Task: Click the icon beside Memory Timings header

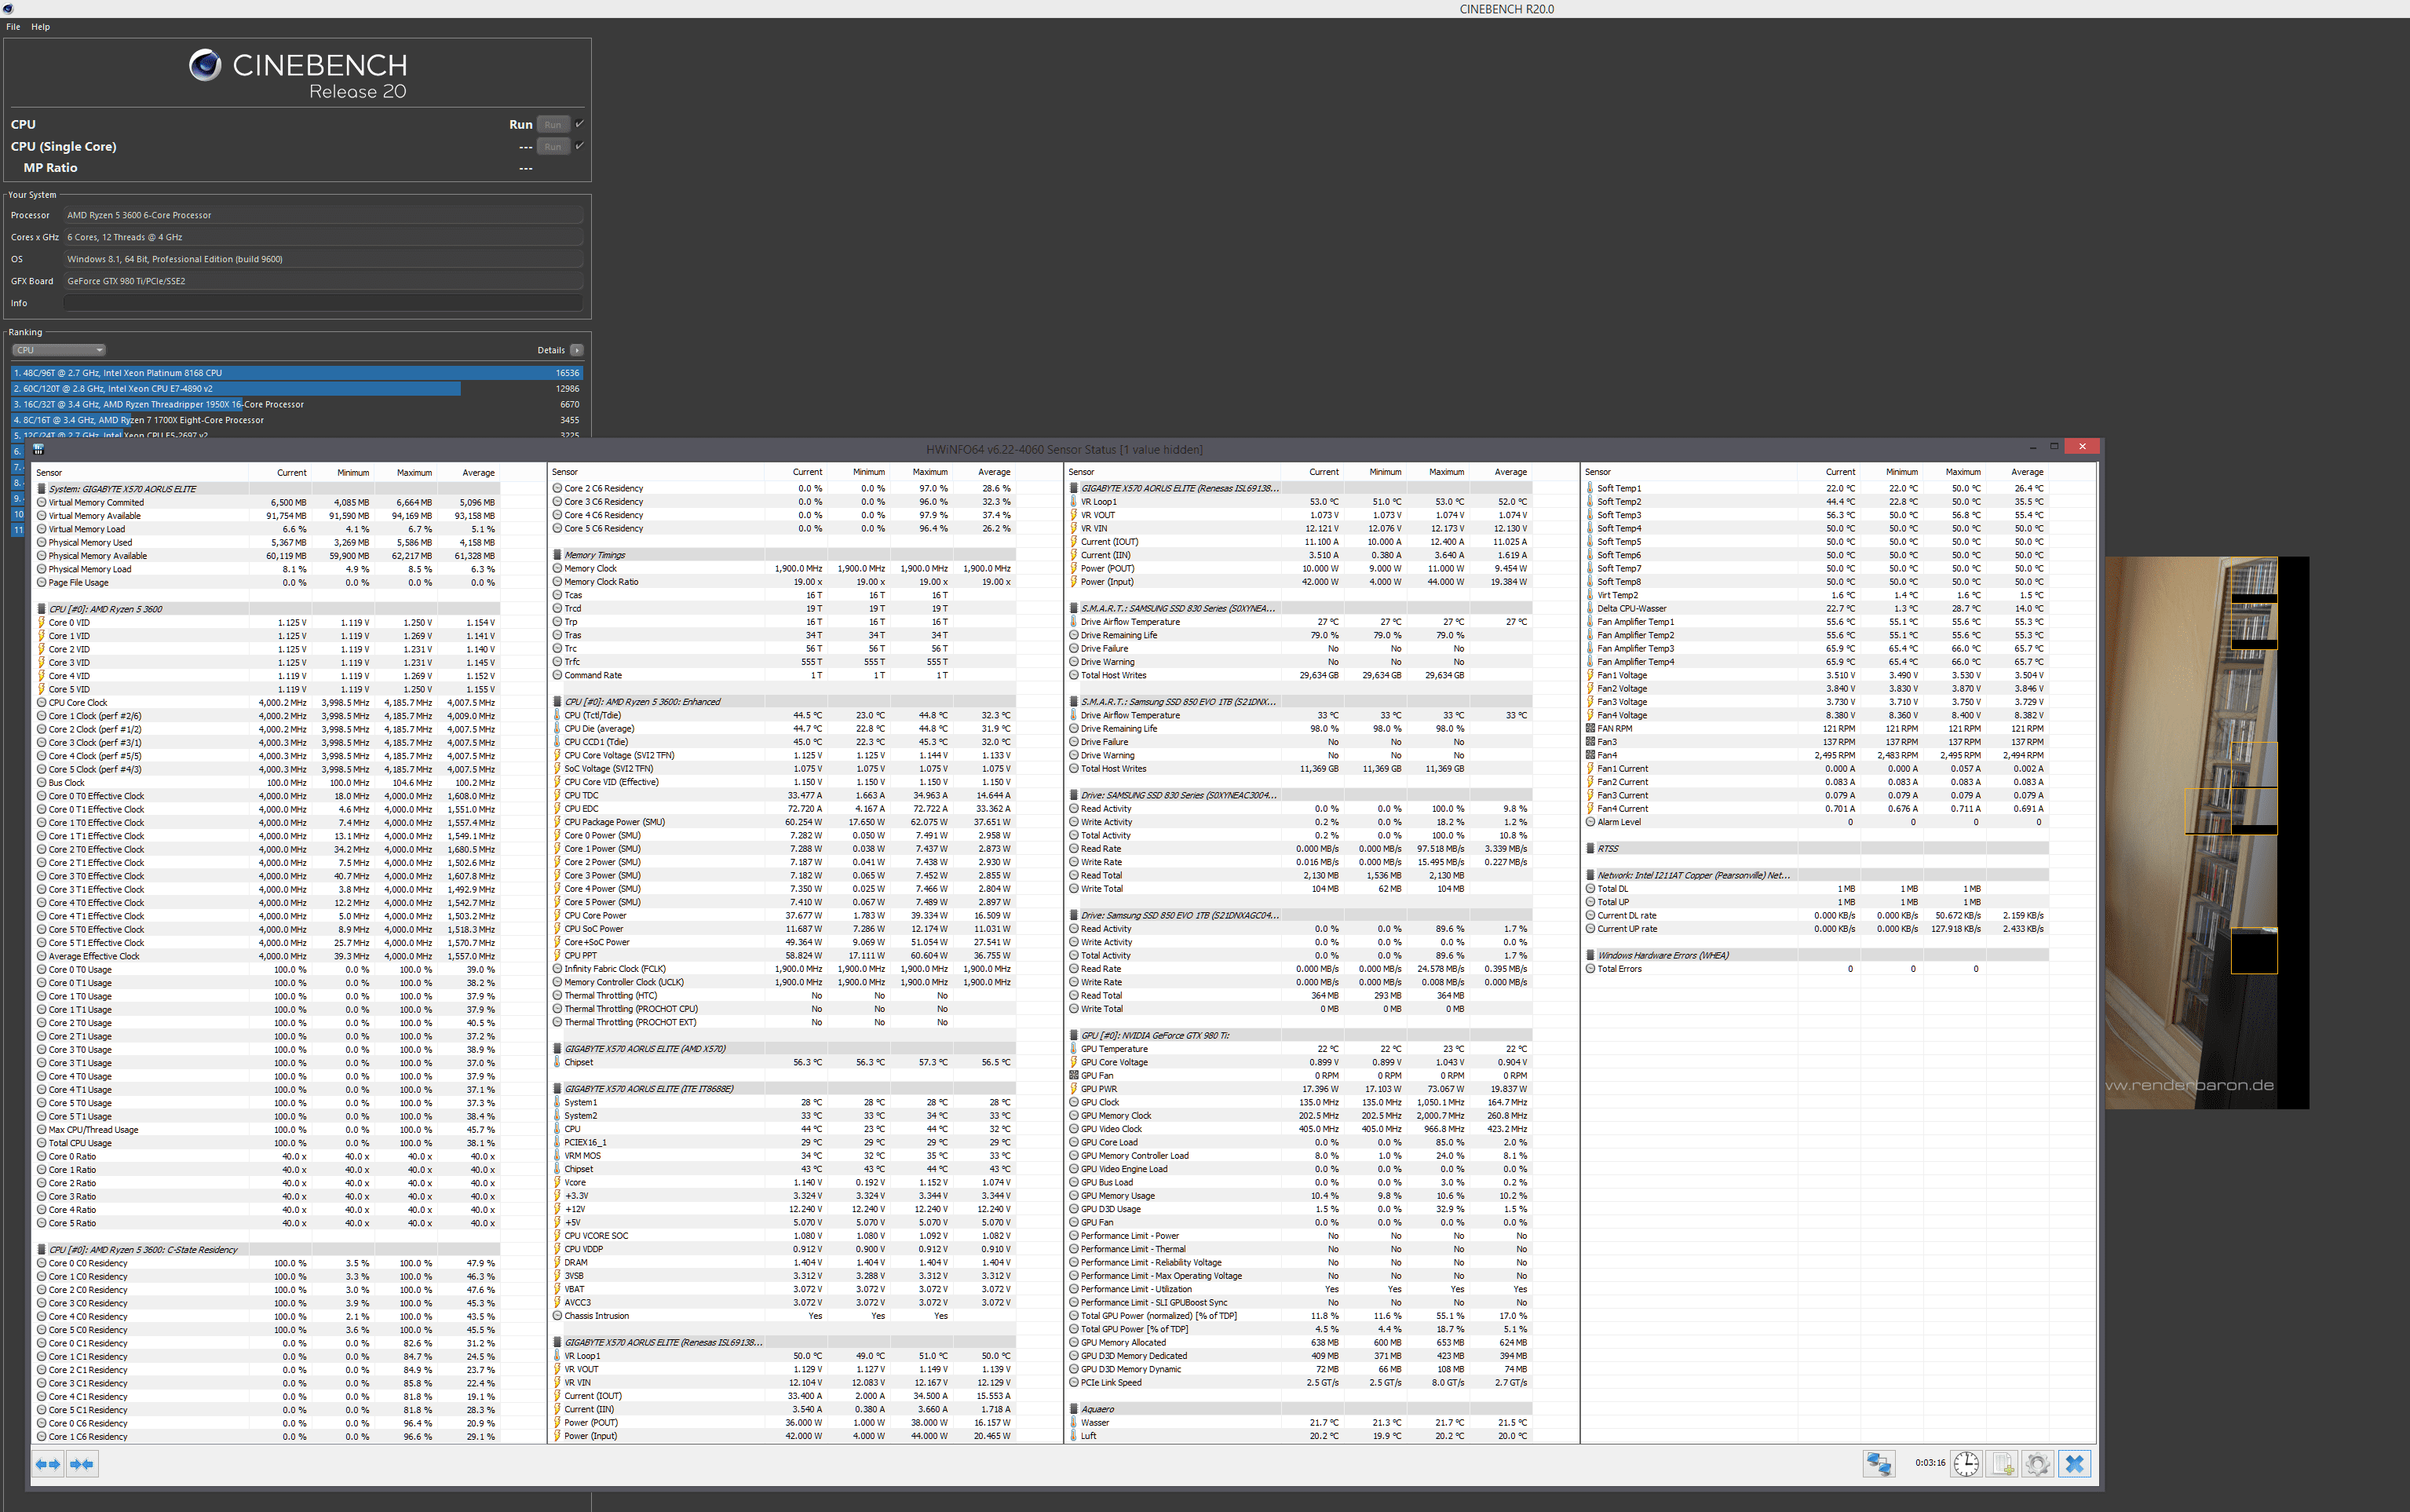Action: [557, 555]
